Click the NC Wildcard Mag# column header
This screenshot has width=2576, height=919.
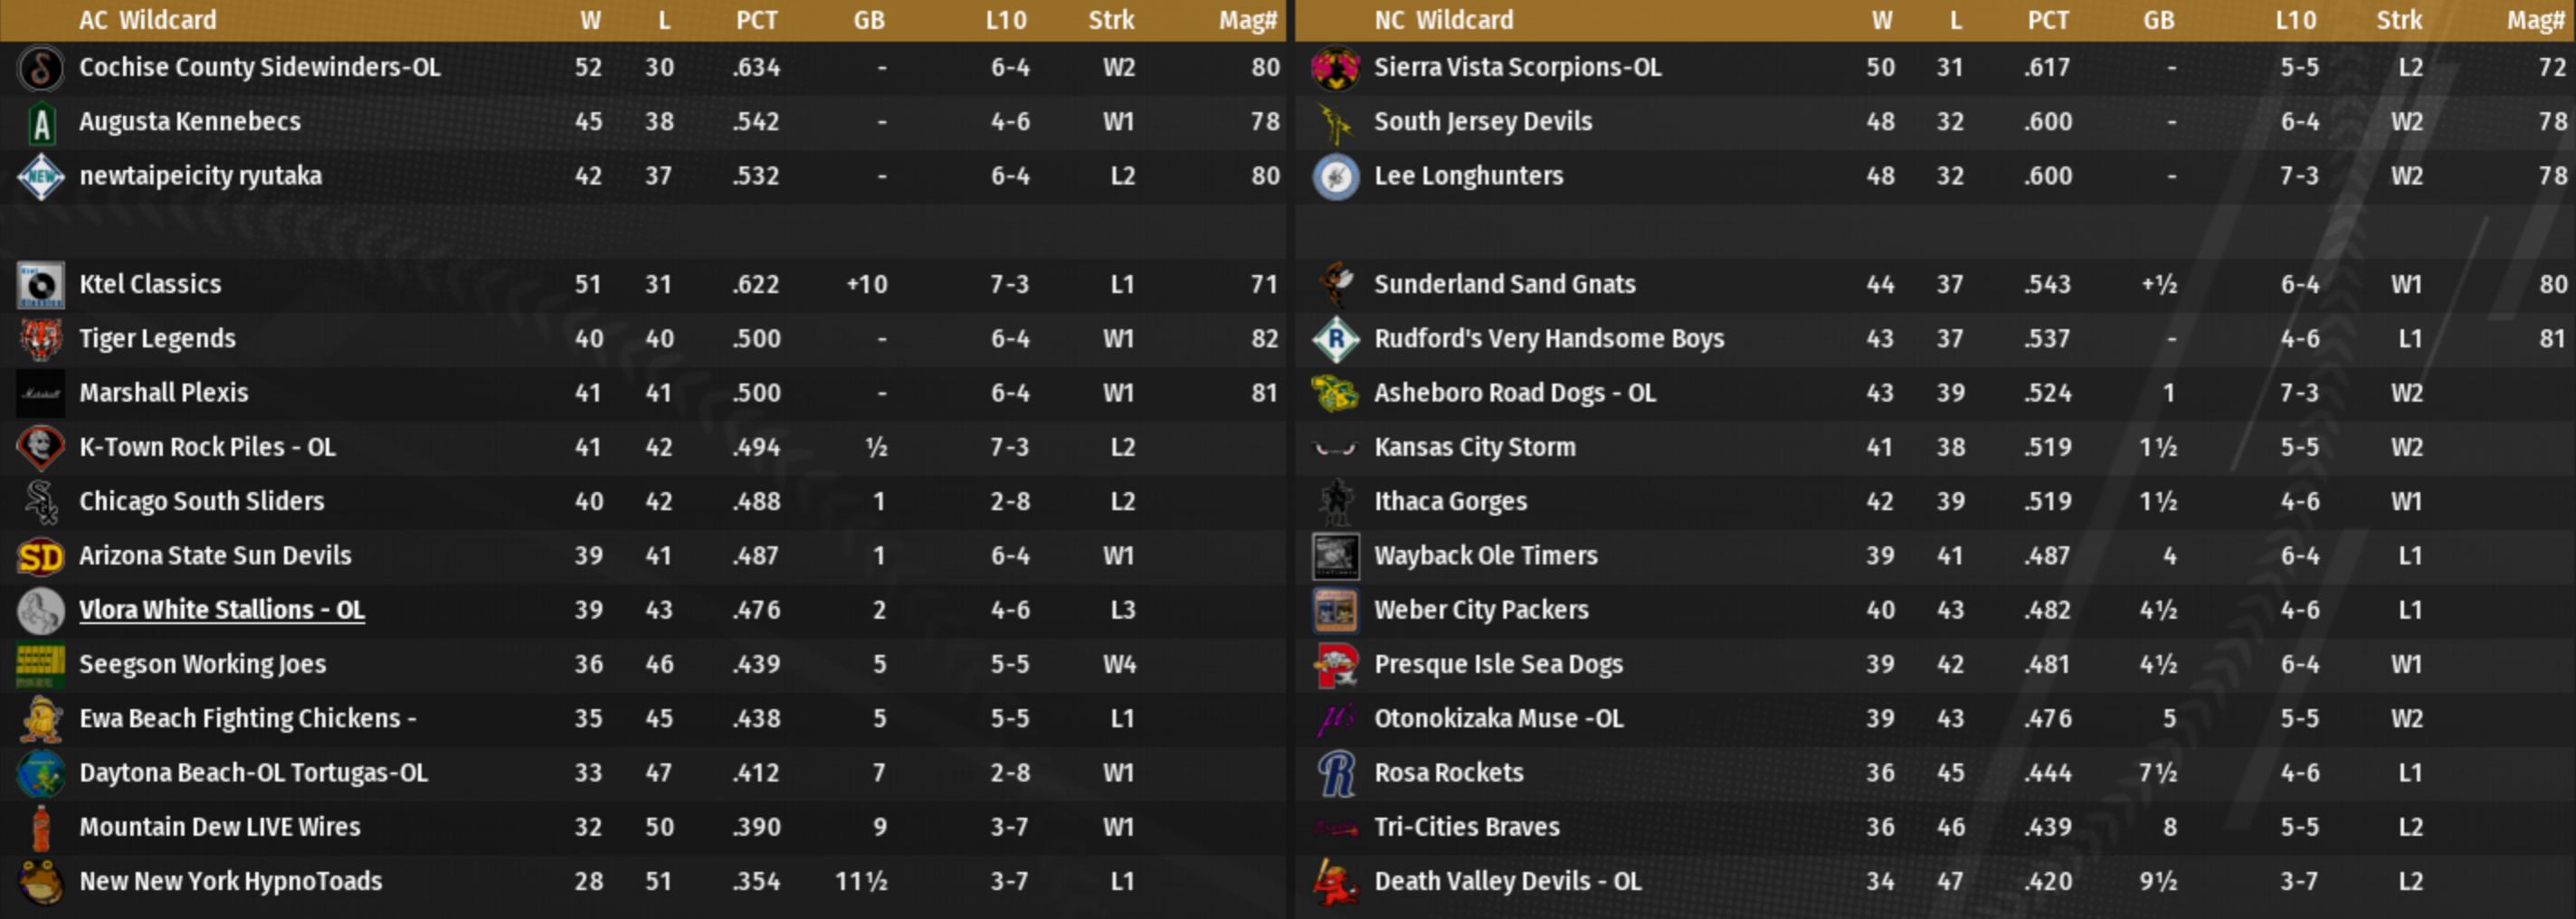coord(2534,20)
